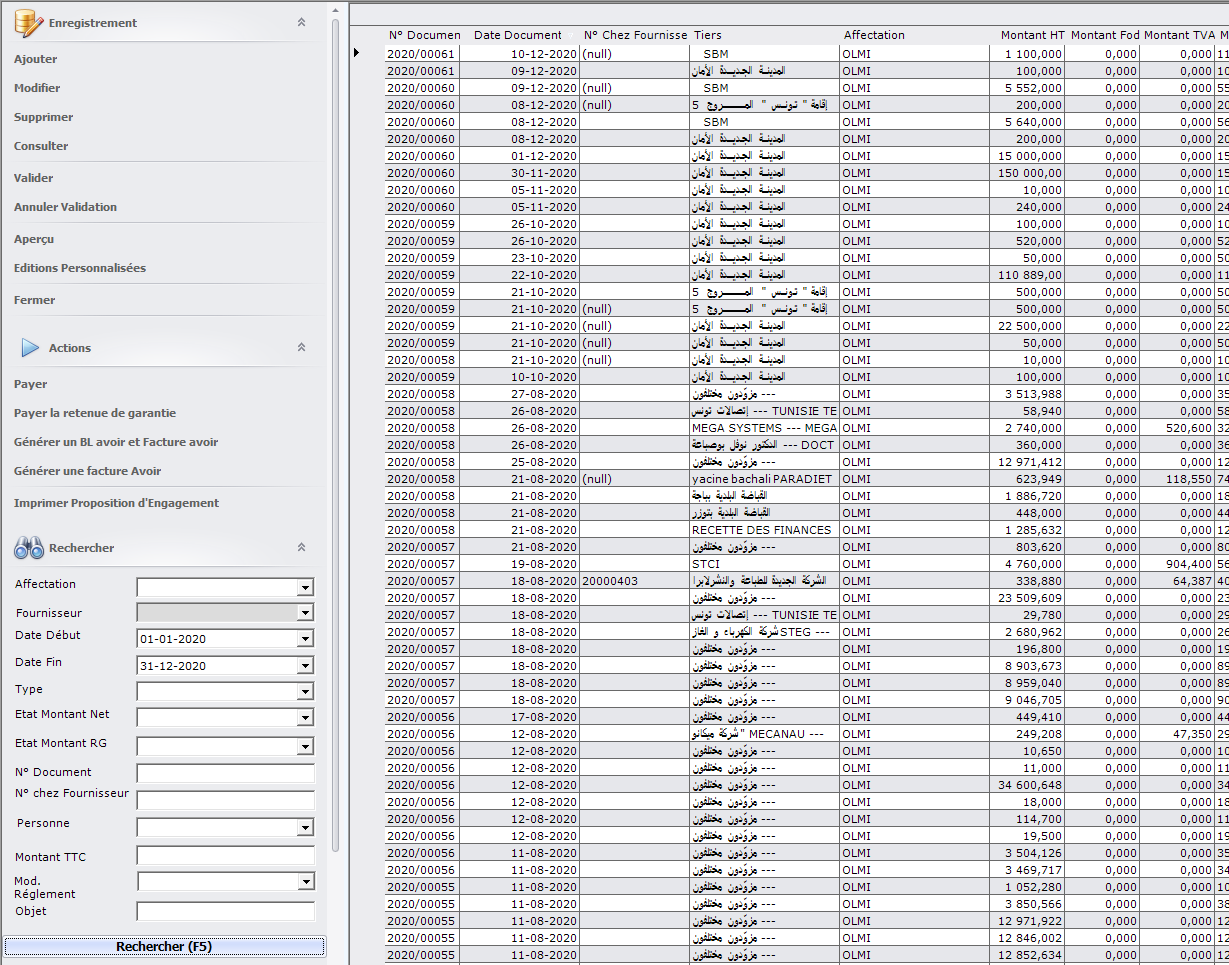Select the MEGA SYSTEMS row in table
This screenshot has height=965, width=1229.
click(764, 428)
